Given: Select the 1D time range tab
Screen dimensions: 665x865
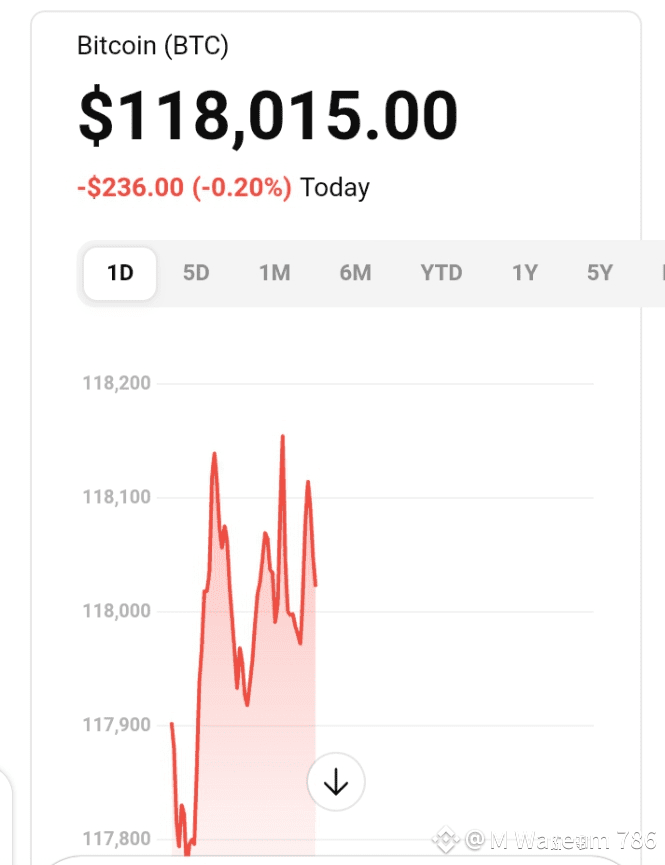Looking at the screenshot, I should pos(120,273).
